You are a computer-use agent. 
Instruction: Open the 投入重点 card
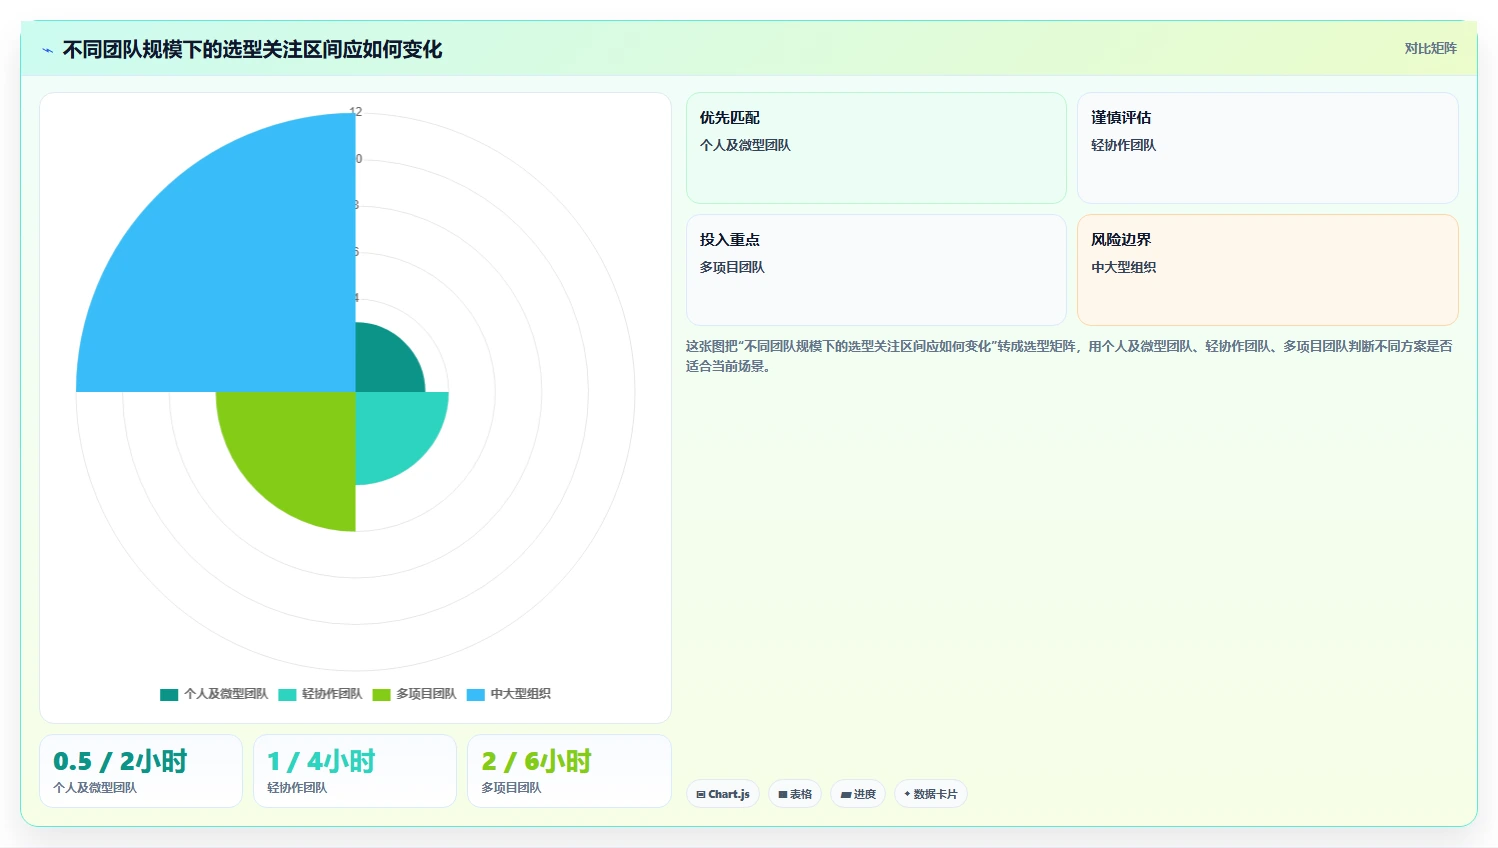click(876, 270)
